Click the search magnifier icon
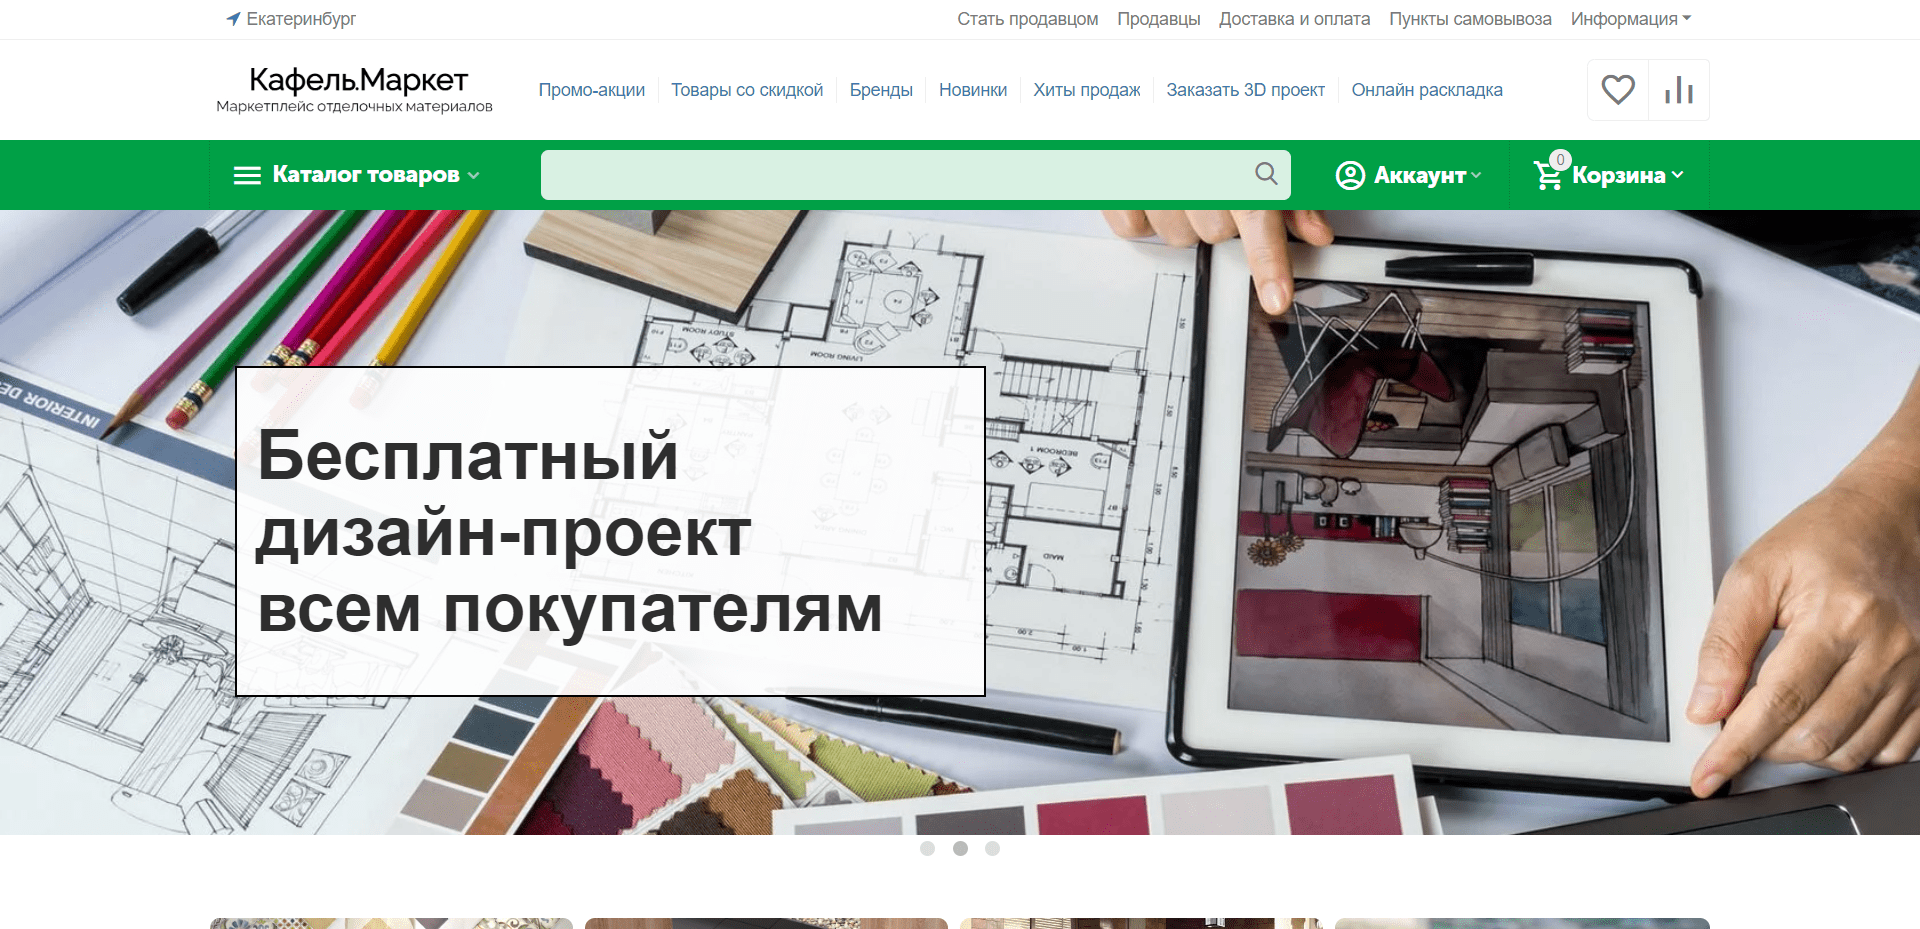 (x=1266, y=174)
